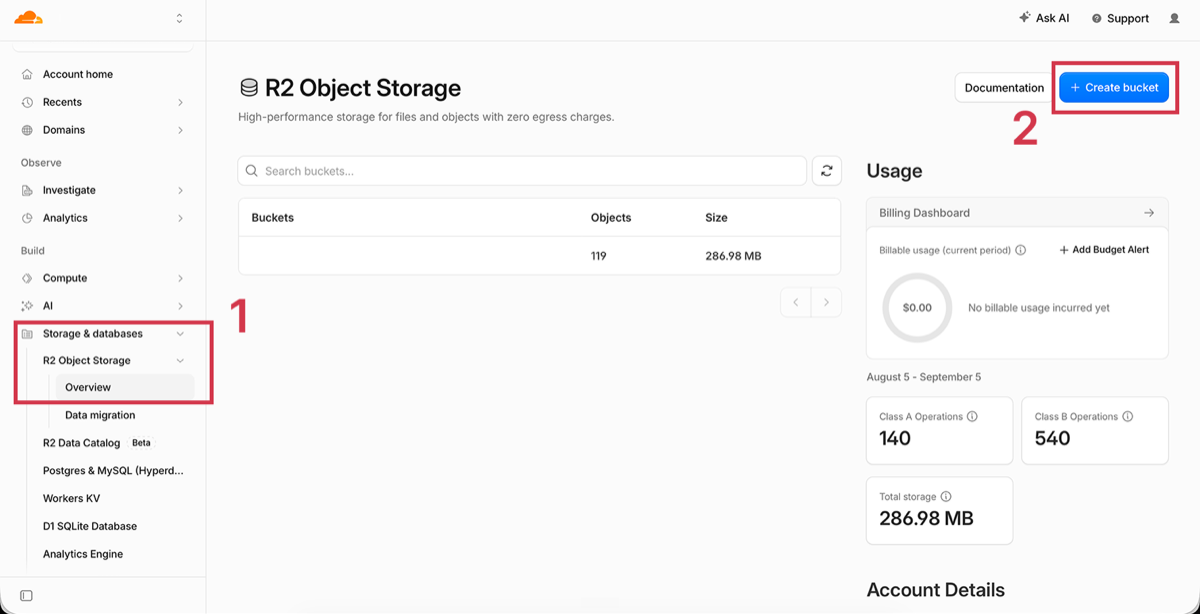Collapse the Storage & databases section

point(180,334)
